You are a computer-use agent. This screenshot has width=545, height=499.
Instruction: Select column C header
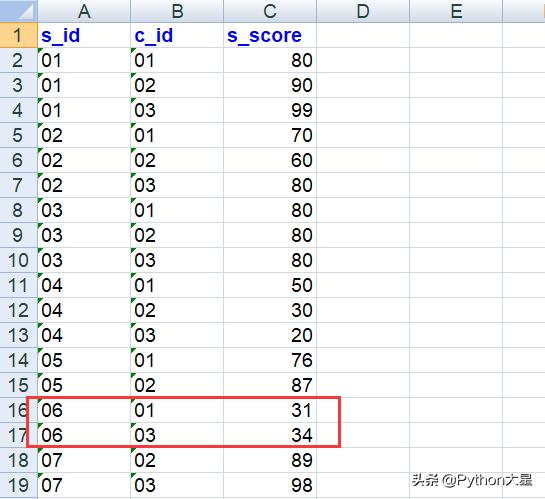coord(270,11)
